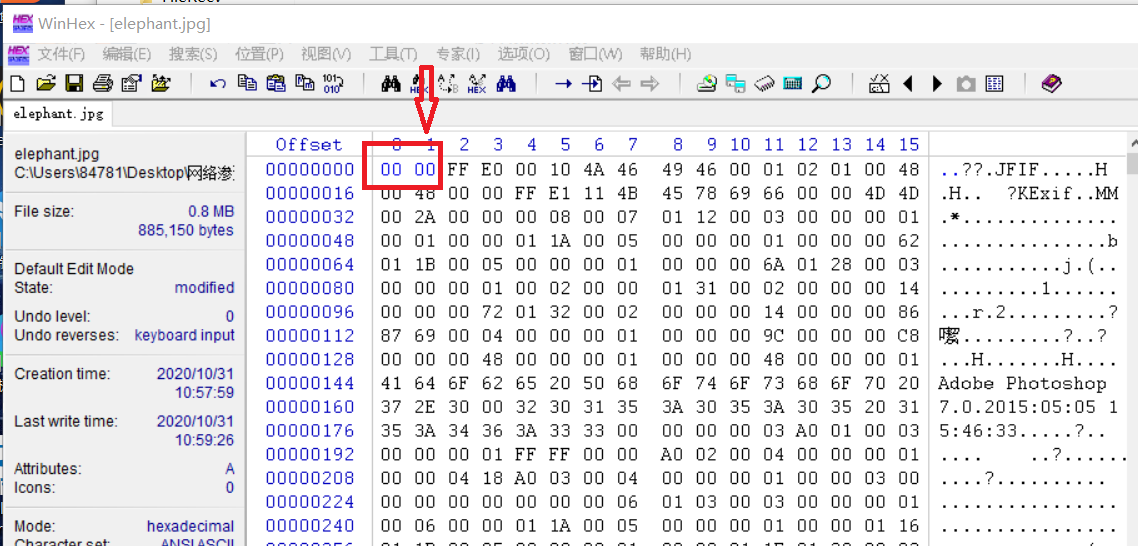
Task: Click offset row 00000144
Action: pos(310,383)
